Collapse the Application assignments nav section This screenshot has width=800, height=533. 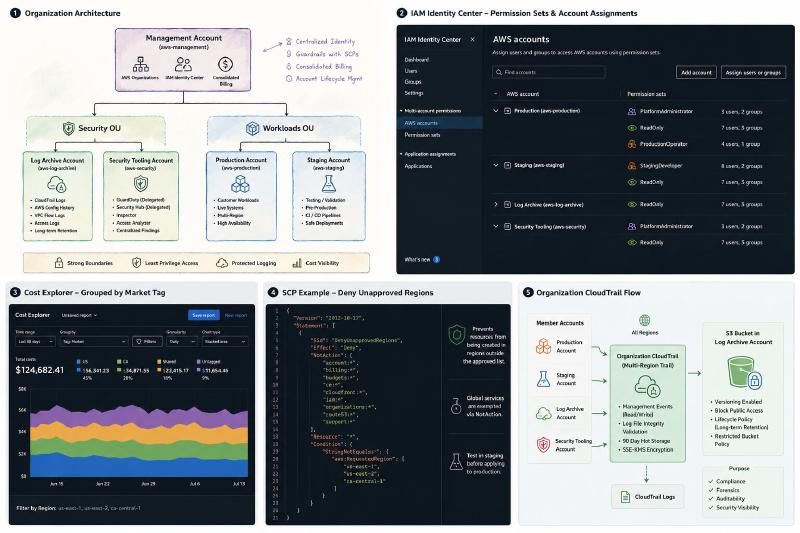(402, 154)
